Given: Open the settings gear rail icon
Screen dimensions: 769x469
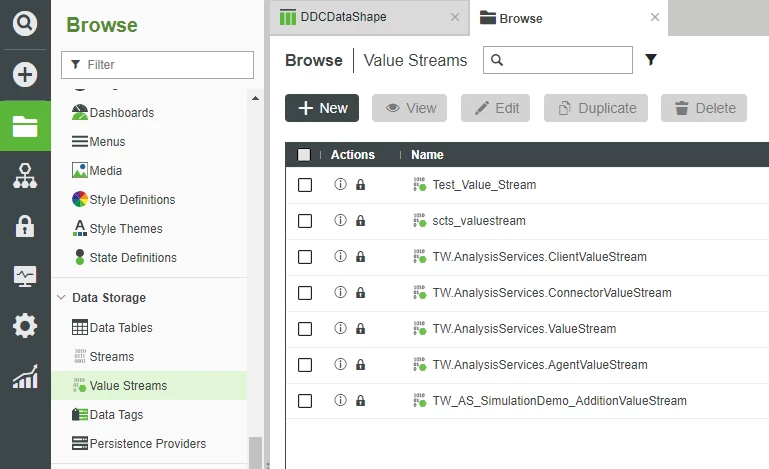Looking at the screenshot, I should [x=25, y=326].
